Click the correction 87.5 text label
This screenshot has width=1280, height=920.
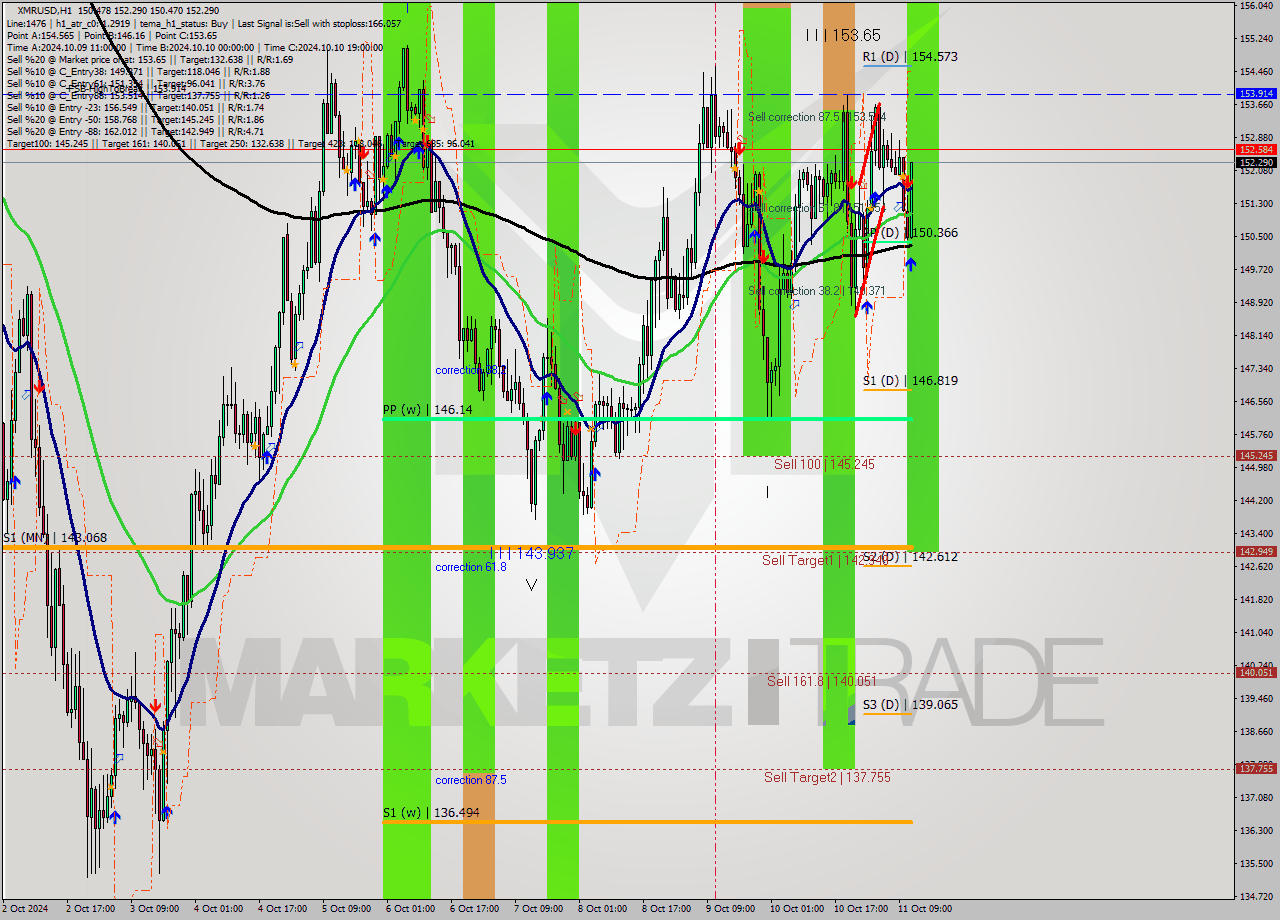click(470, 780)
